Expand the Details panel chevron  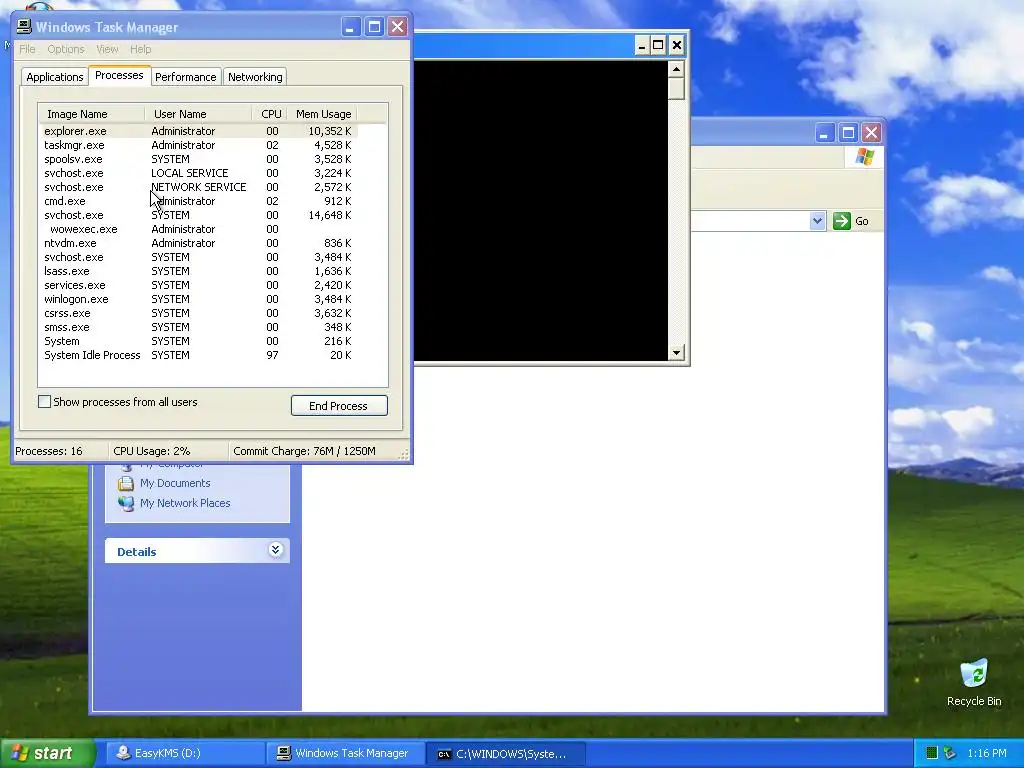(276, 550)
